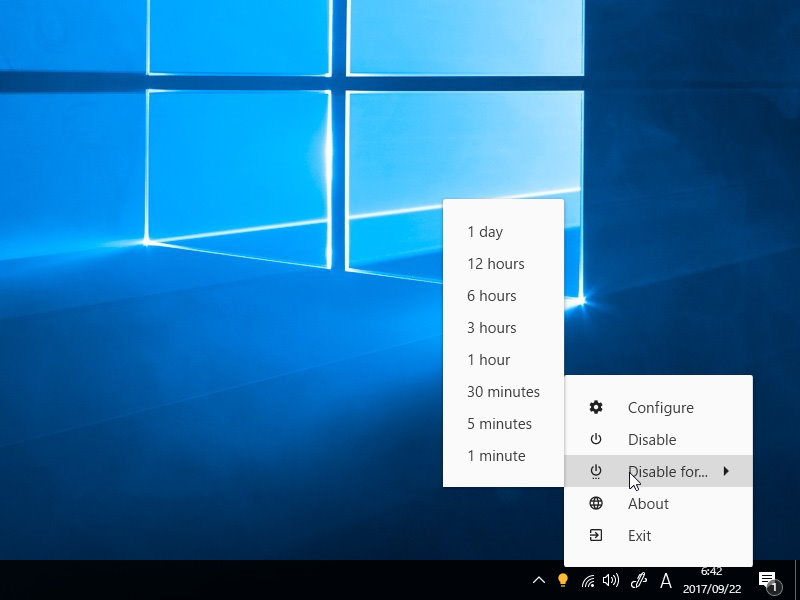Select 12 hours in the submenu
Image resolution: width=800 pixels, height=600 pixels.
click(x=504, y=264)
